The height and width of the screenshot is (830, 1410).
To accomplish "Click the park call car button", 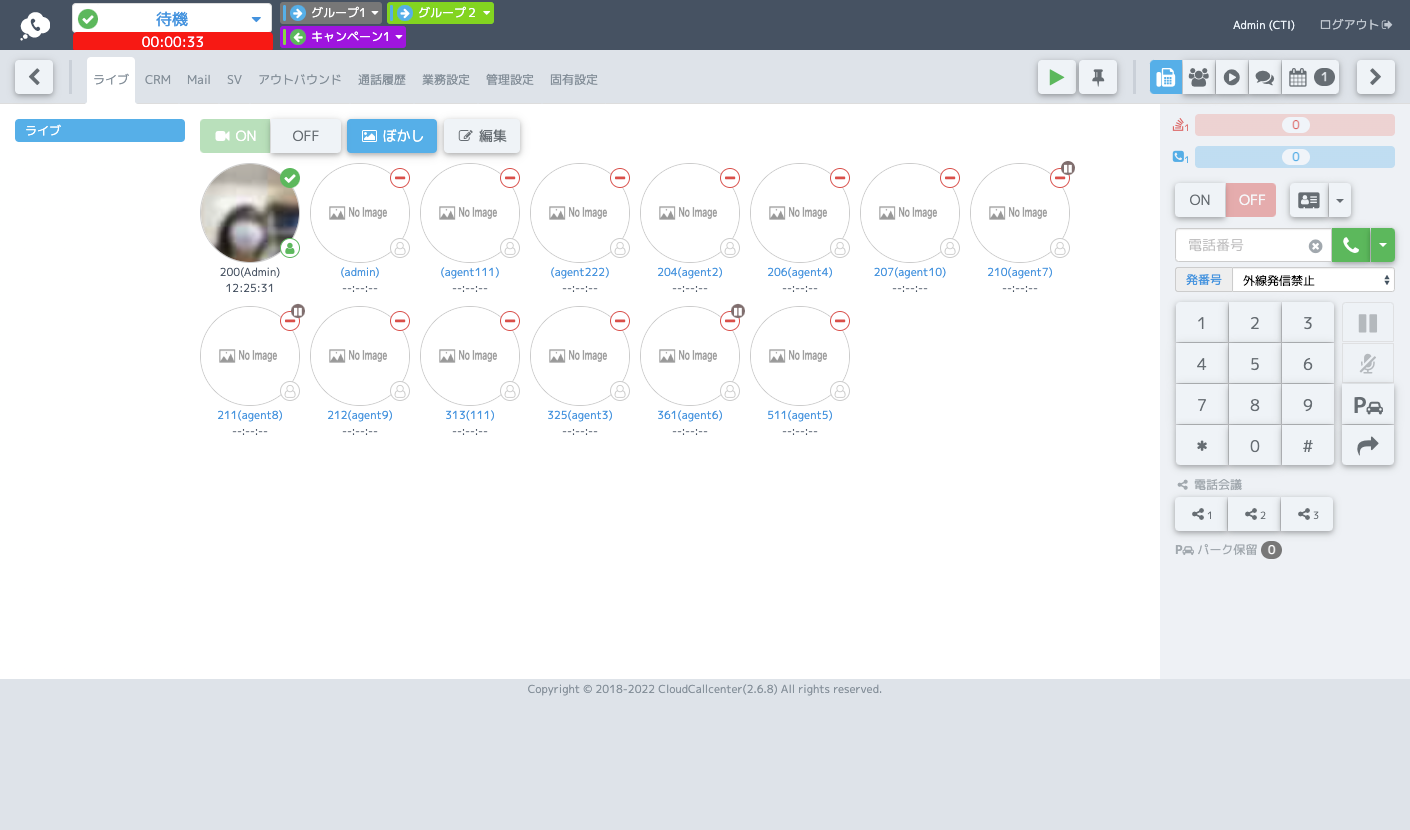I will (1368, 405).
